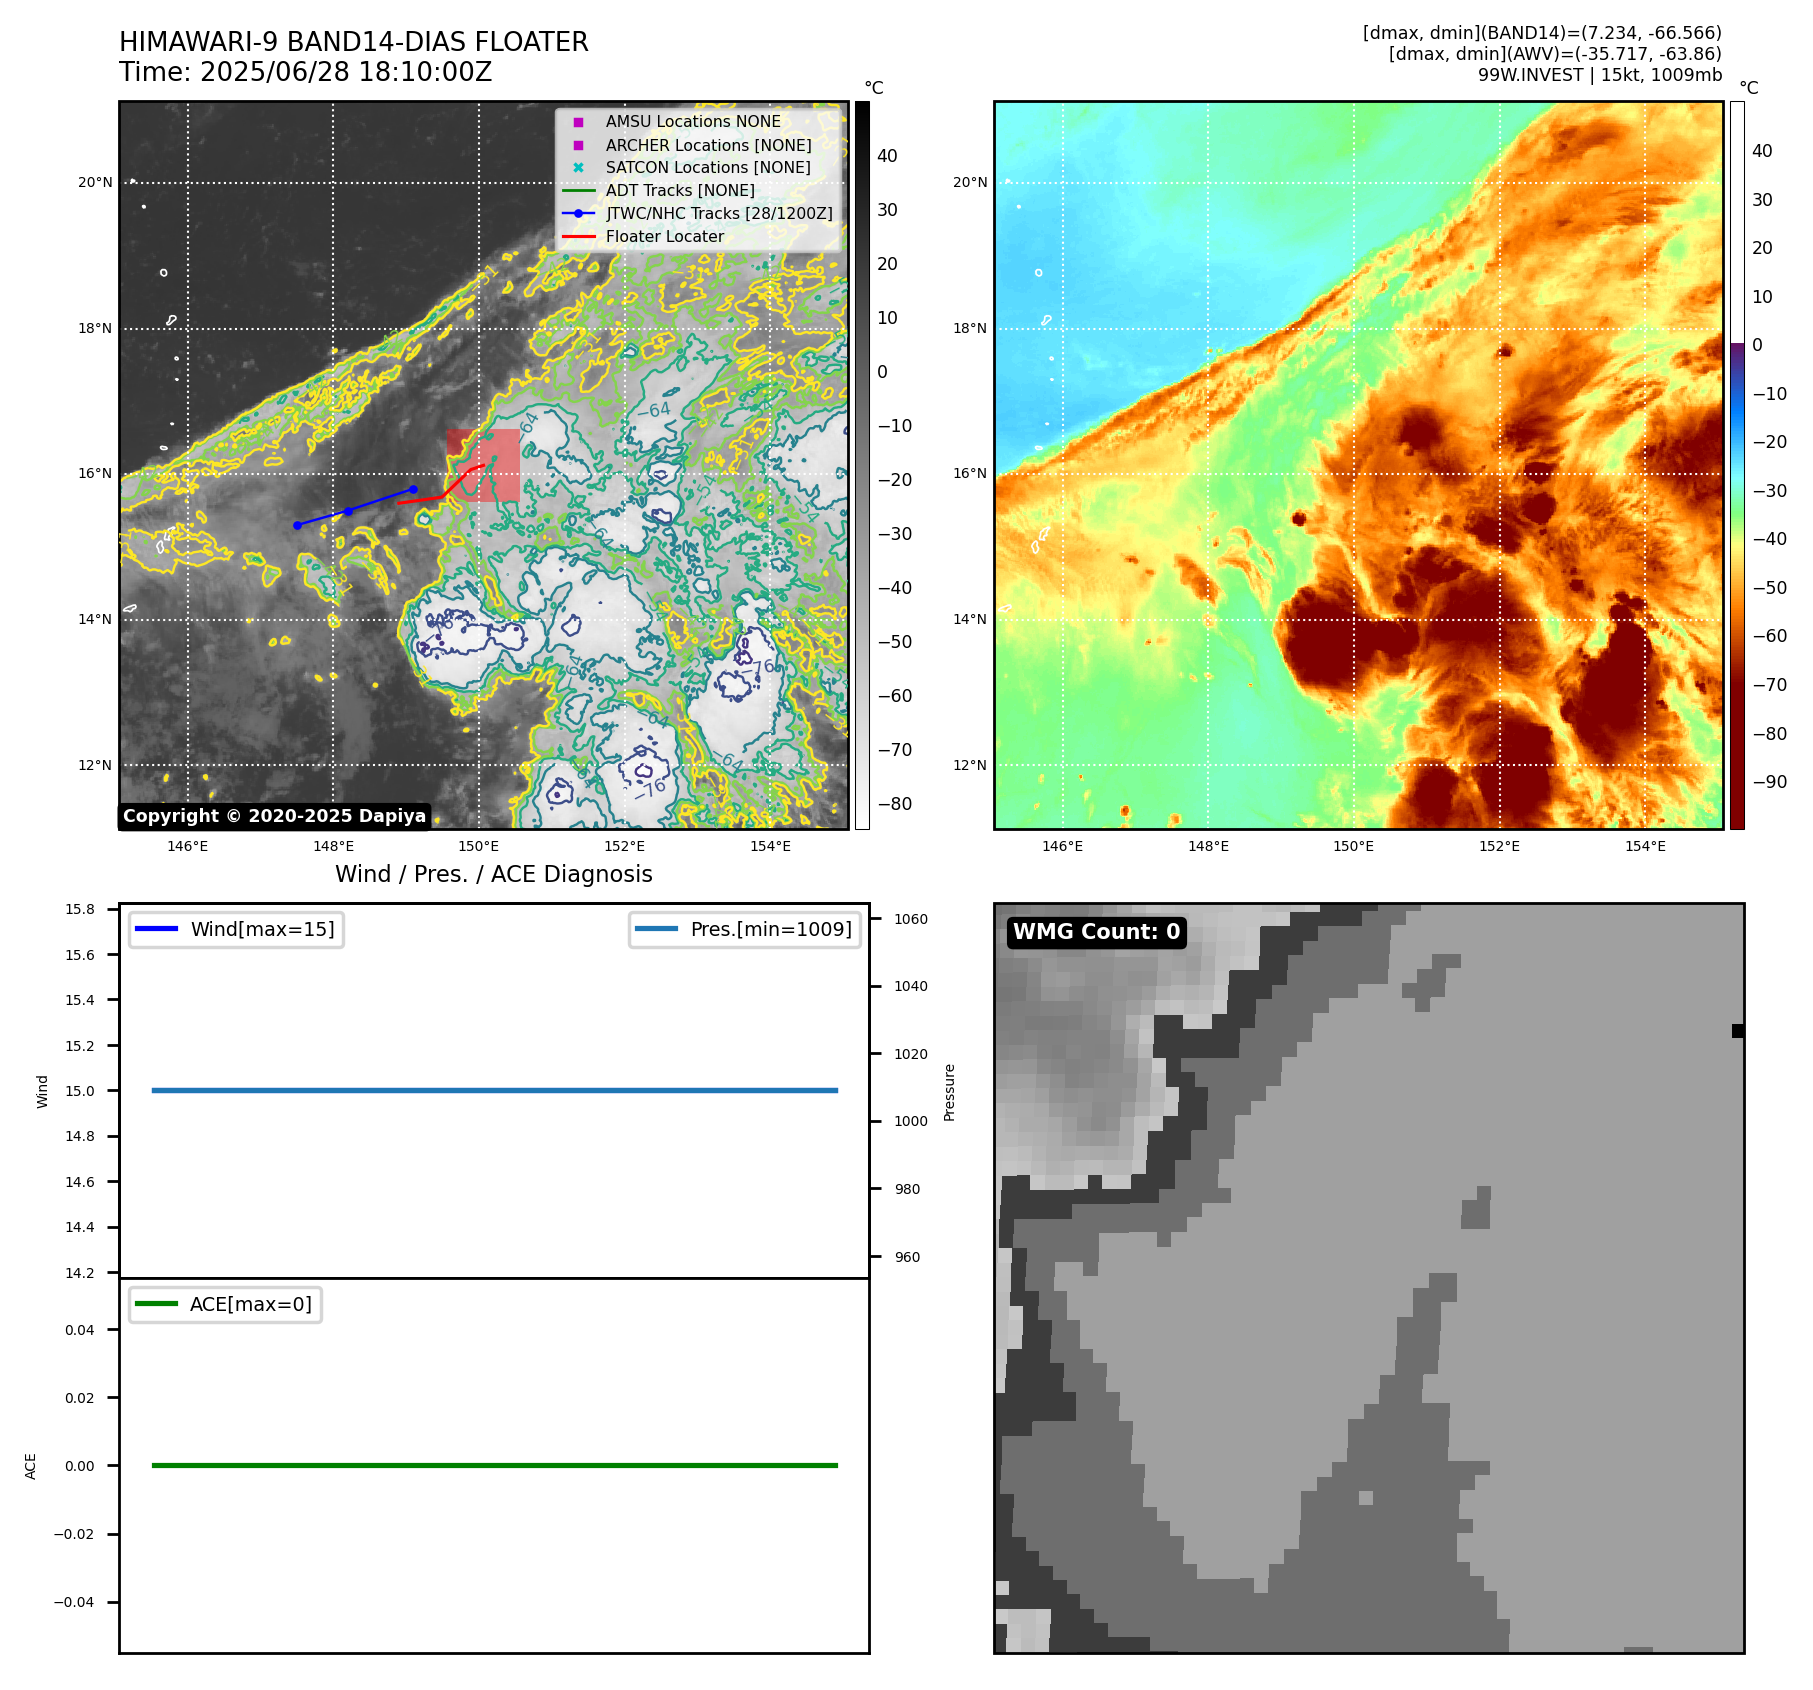Click the cyan SATCON x legend marker

pyautogui.click(x=578, y=168)
